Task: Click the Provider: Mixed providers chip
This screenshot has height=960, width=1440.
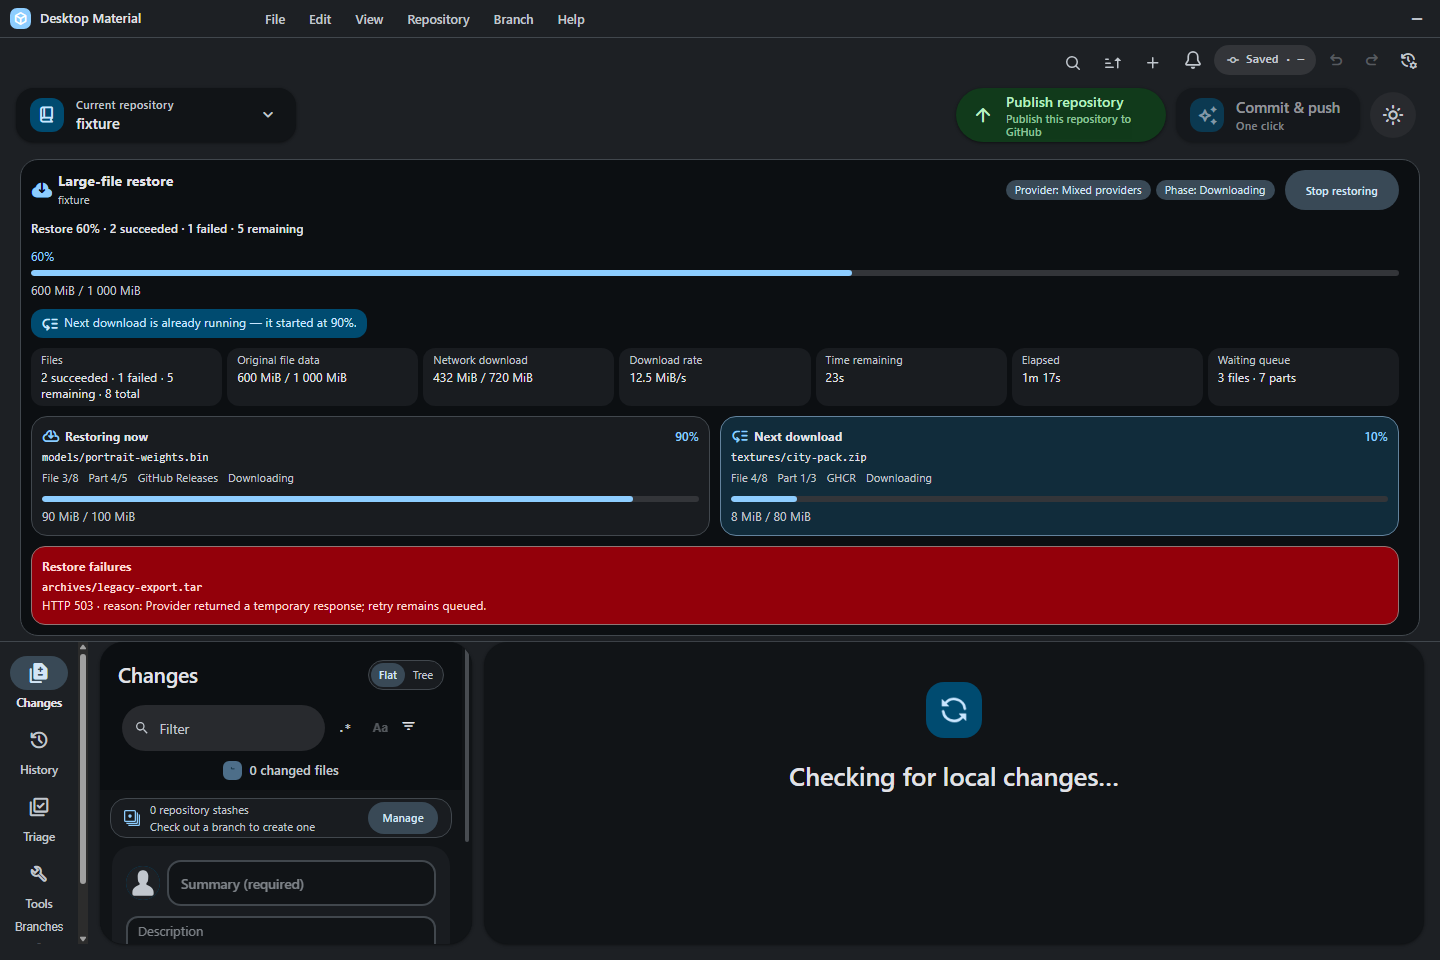Action: pos(1078,190)
